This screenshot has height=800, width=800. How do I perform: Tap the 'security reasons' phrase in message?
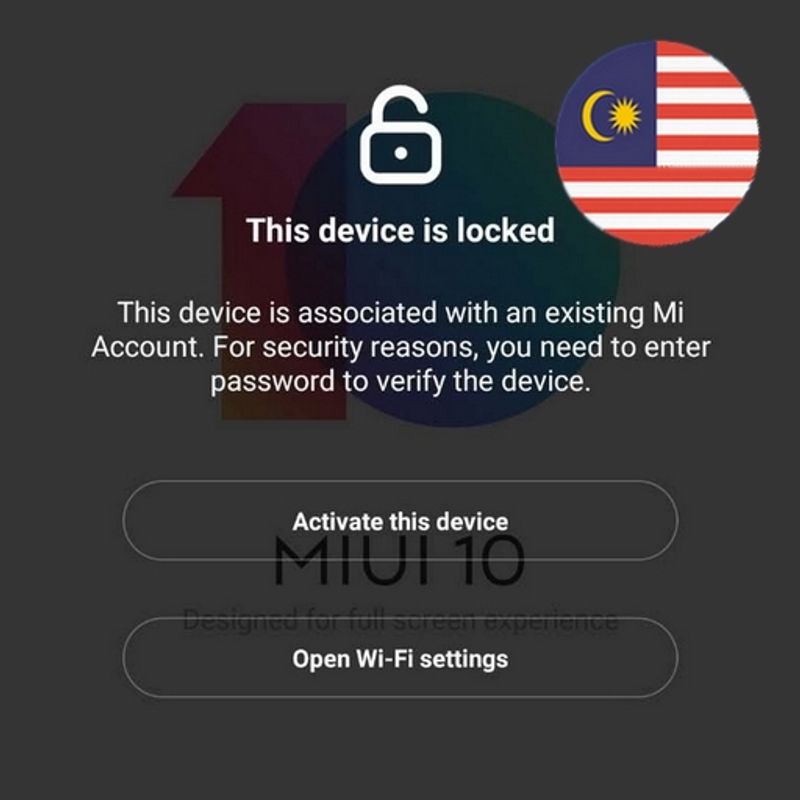372,348
